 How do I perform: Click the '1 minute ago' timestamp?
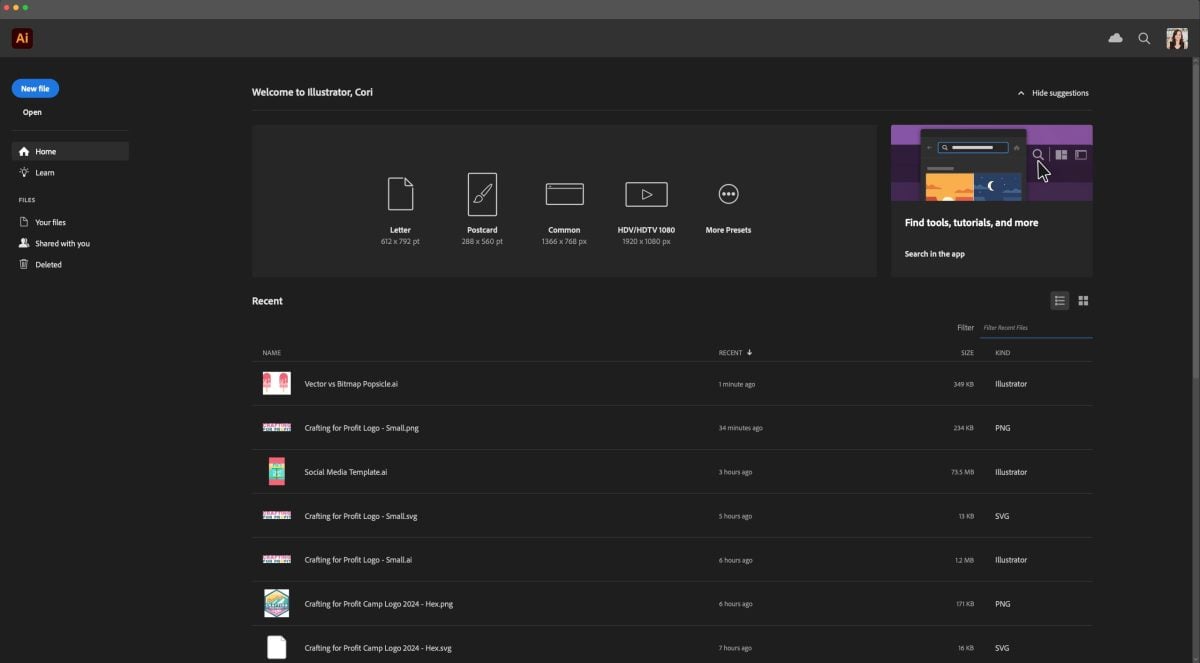coord(737,384)
